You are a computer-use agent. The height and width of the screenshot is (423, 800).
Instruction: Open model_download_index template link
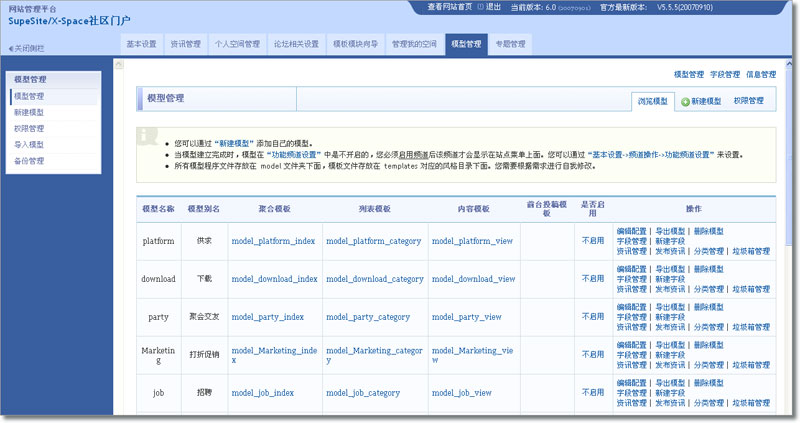pos(274,279)
